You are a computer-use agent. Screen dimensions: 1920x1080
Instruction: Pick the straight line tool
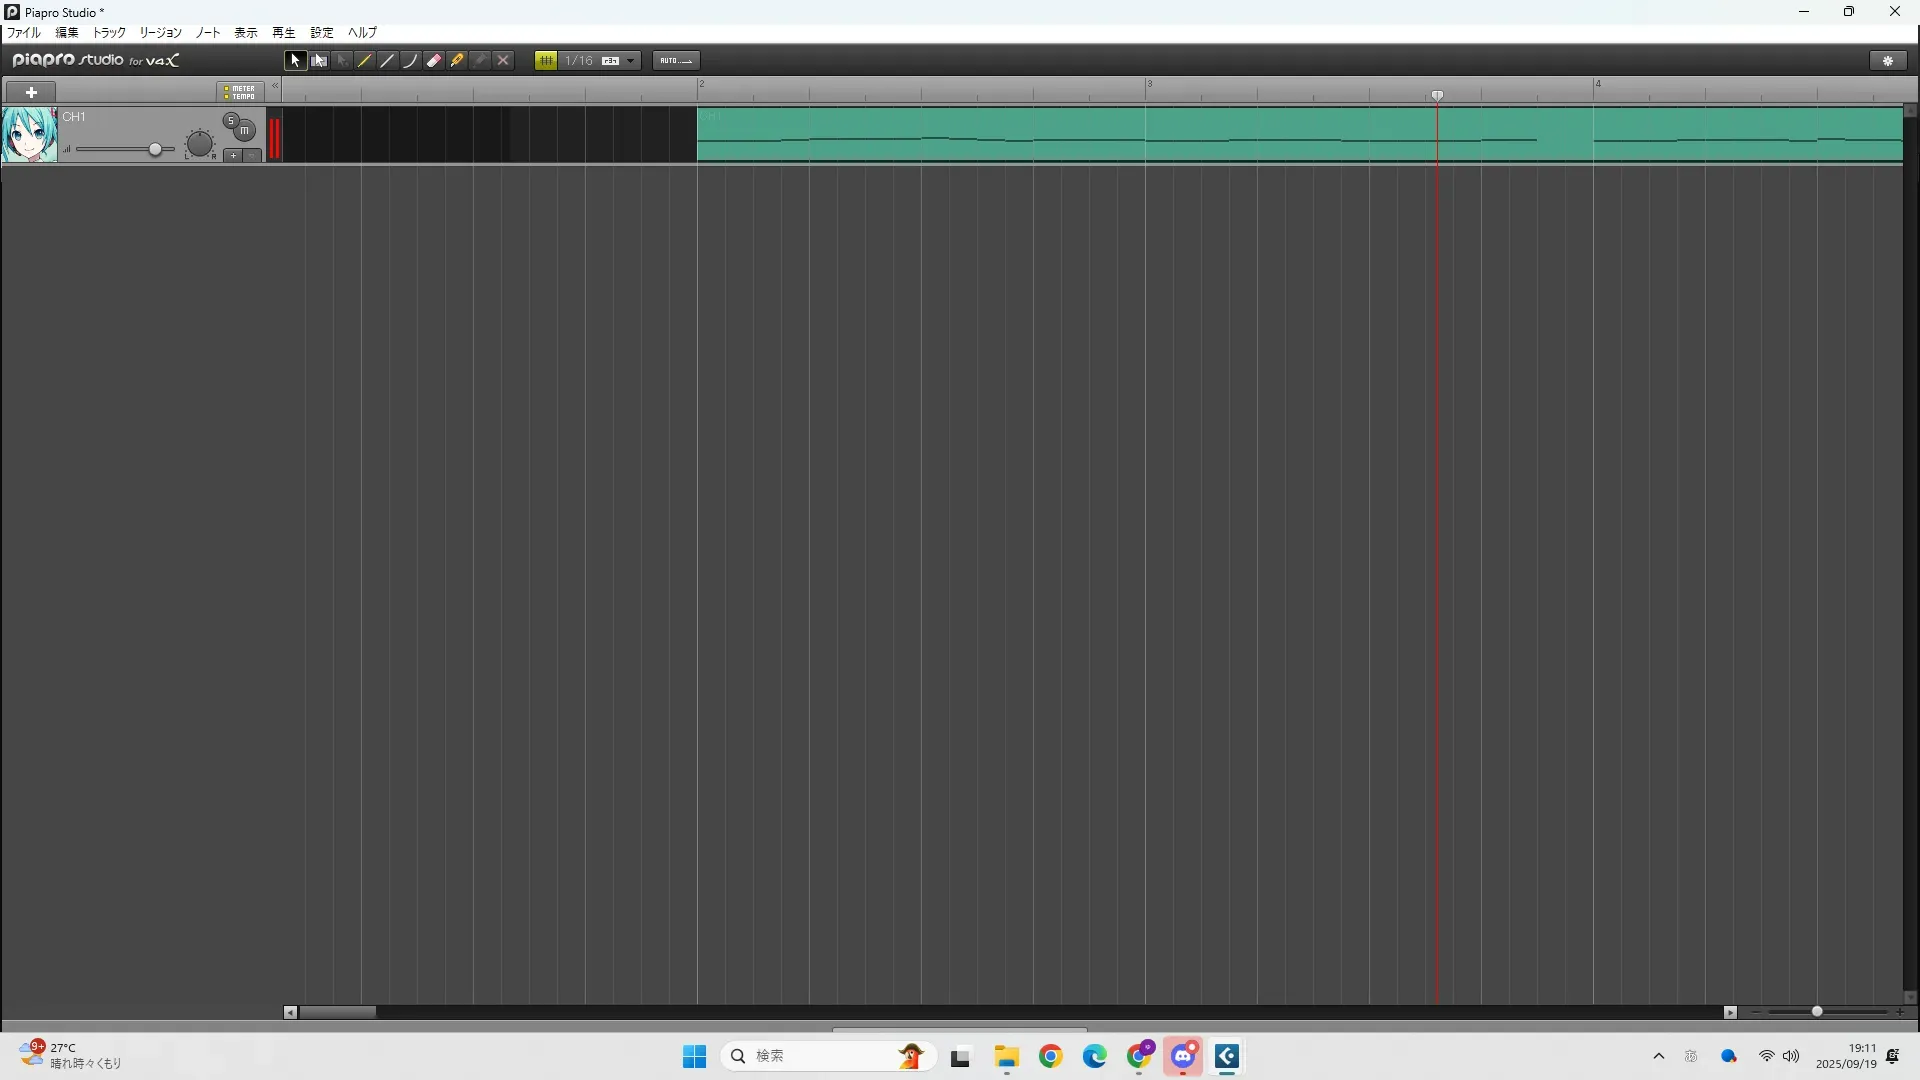[x=388, y=61]
